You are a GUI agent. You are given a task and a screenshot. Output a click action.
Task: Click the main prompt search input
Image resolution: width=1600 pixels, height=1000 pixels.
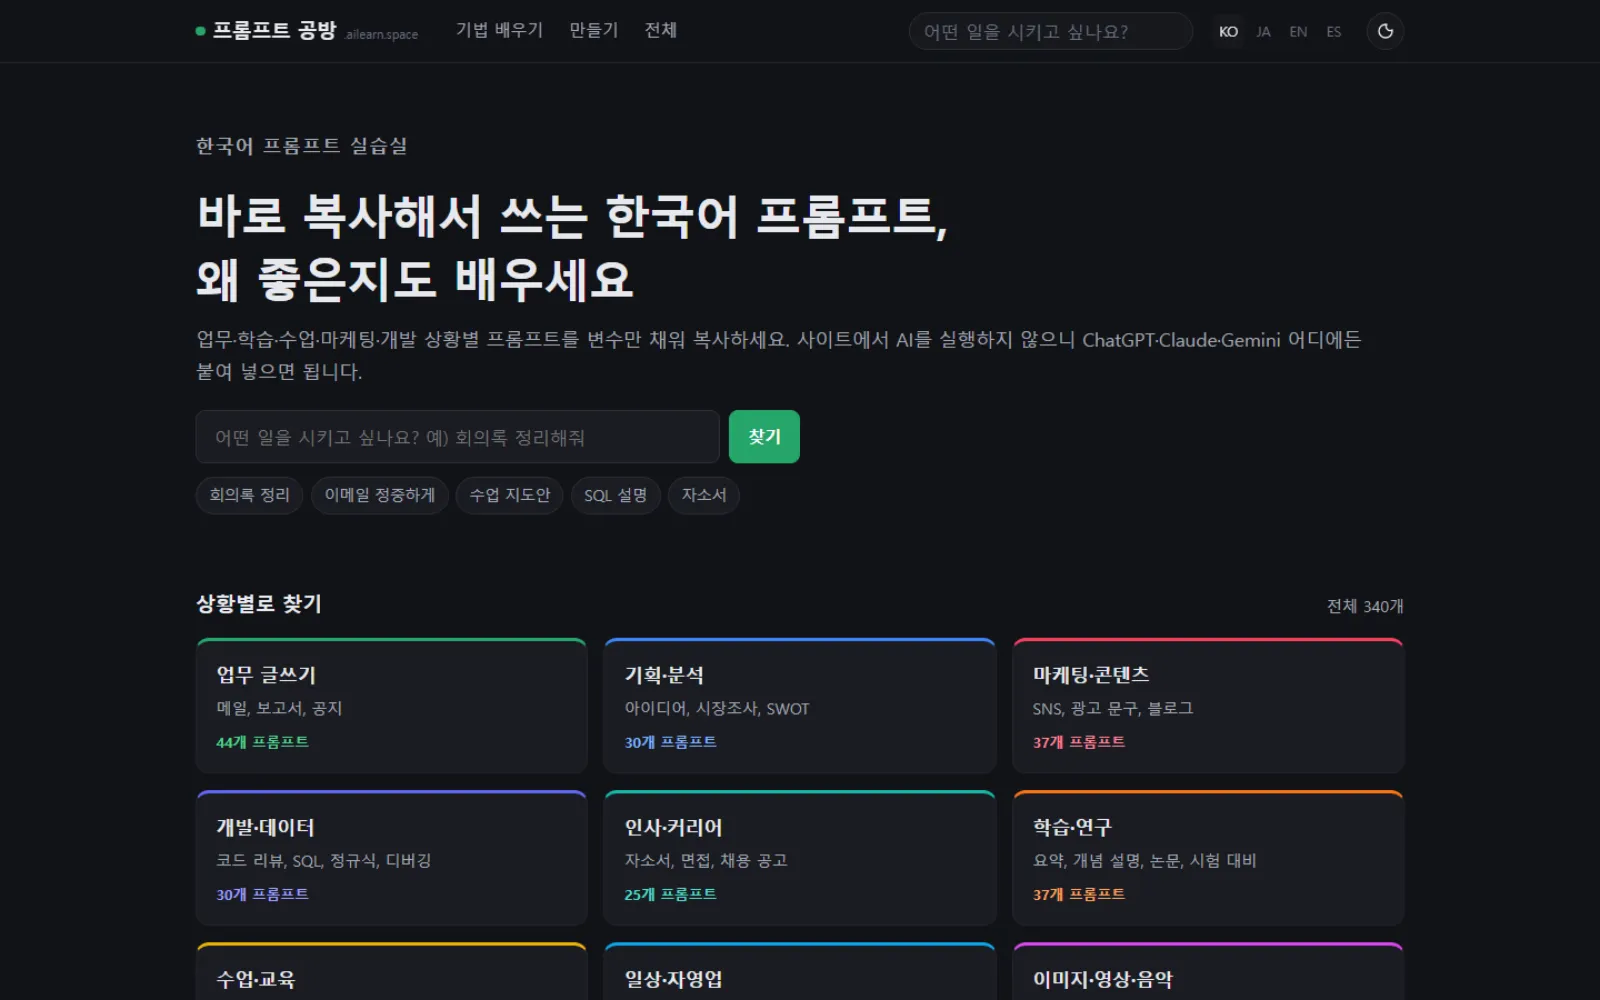[457, 437]
